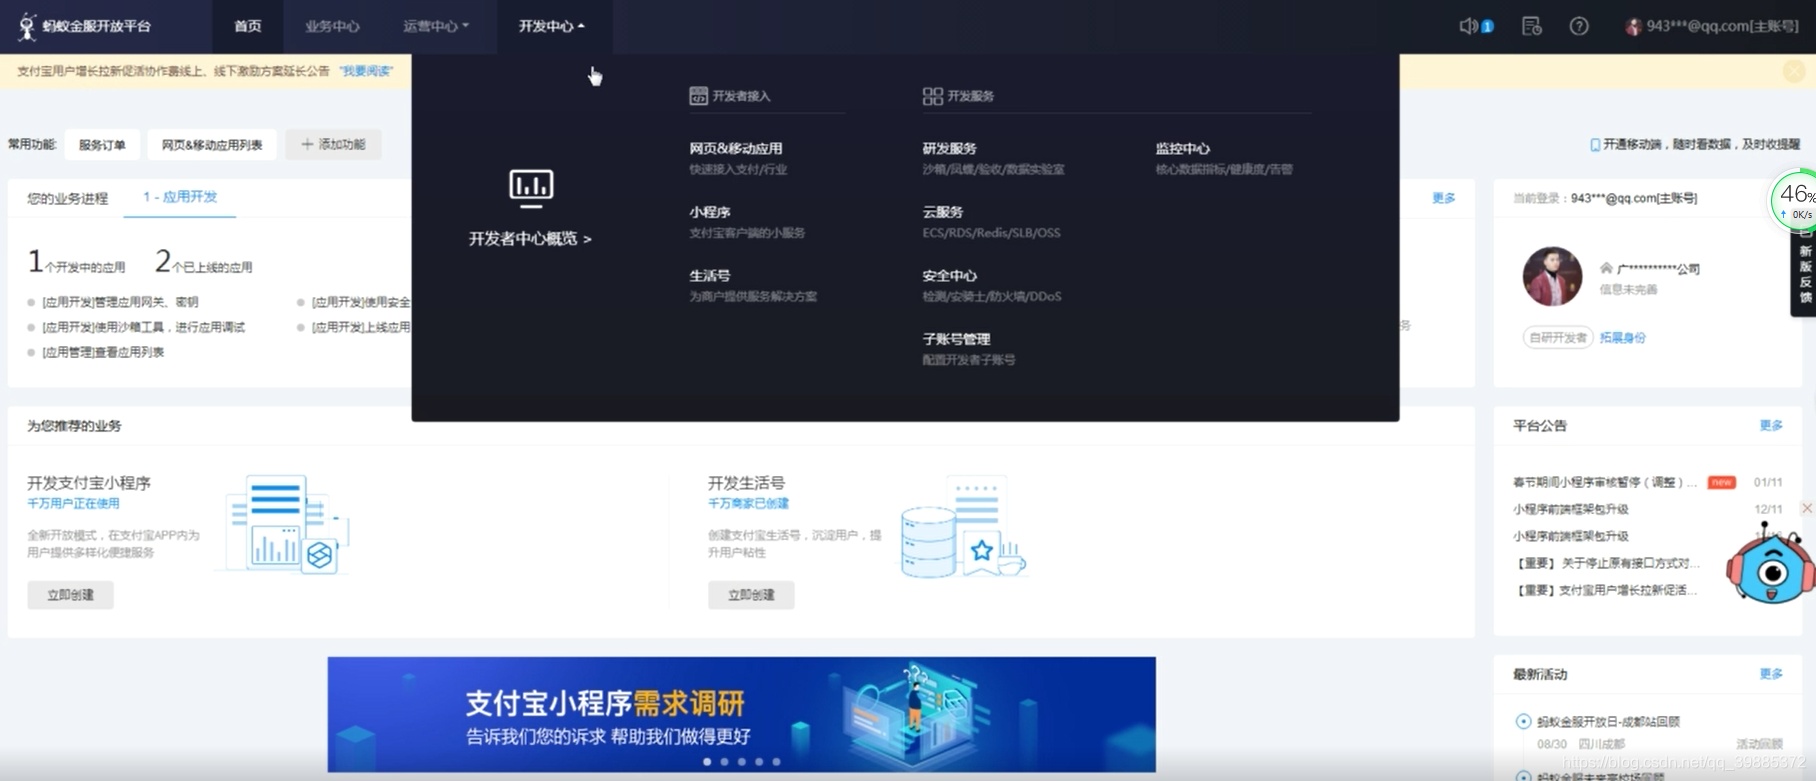The width and height of the screenshot is (1816, 781).
Task: Open activity 蚂蚁金服开放日-成都站回顾
Action: [x=1608, y=721]
